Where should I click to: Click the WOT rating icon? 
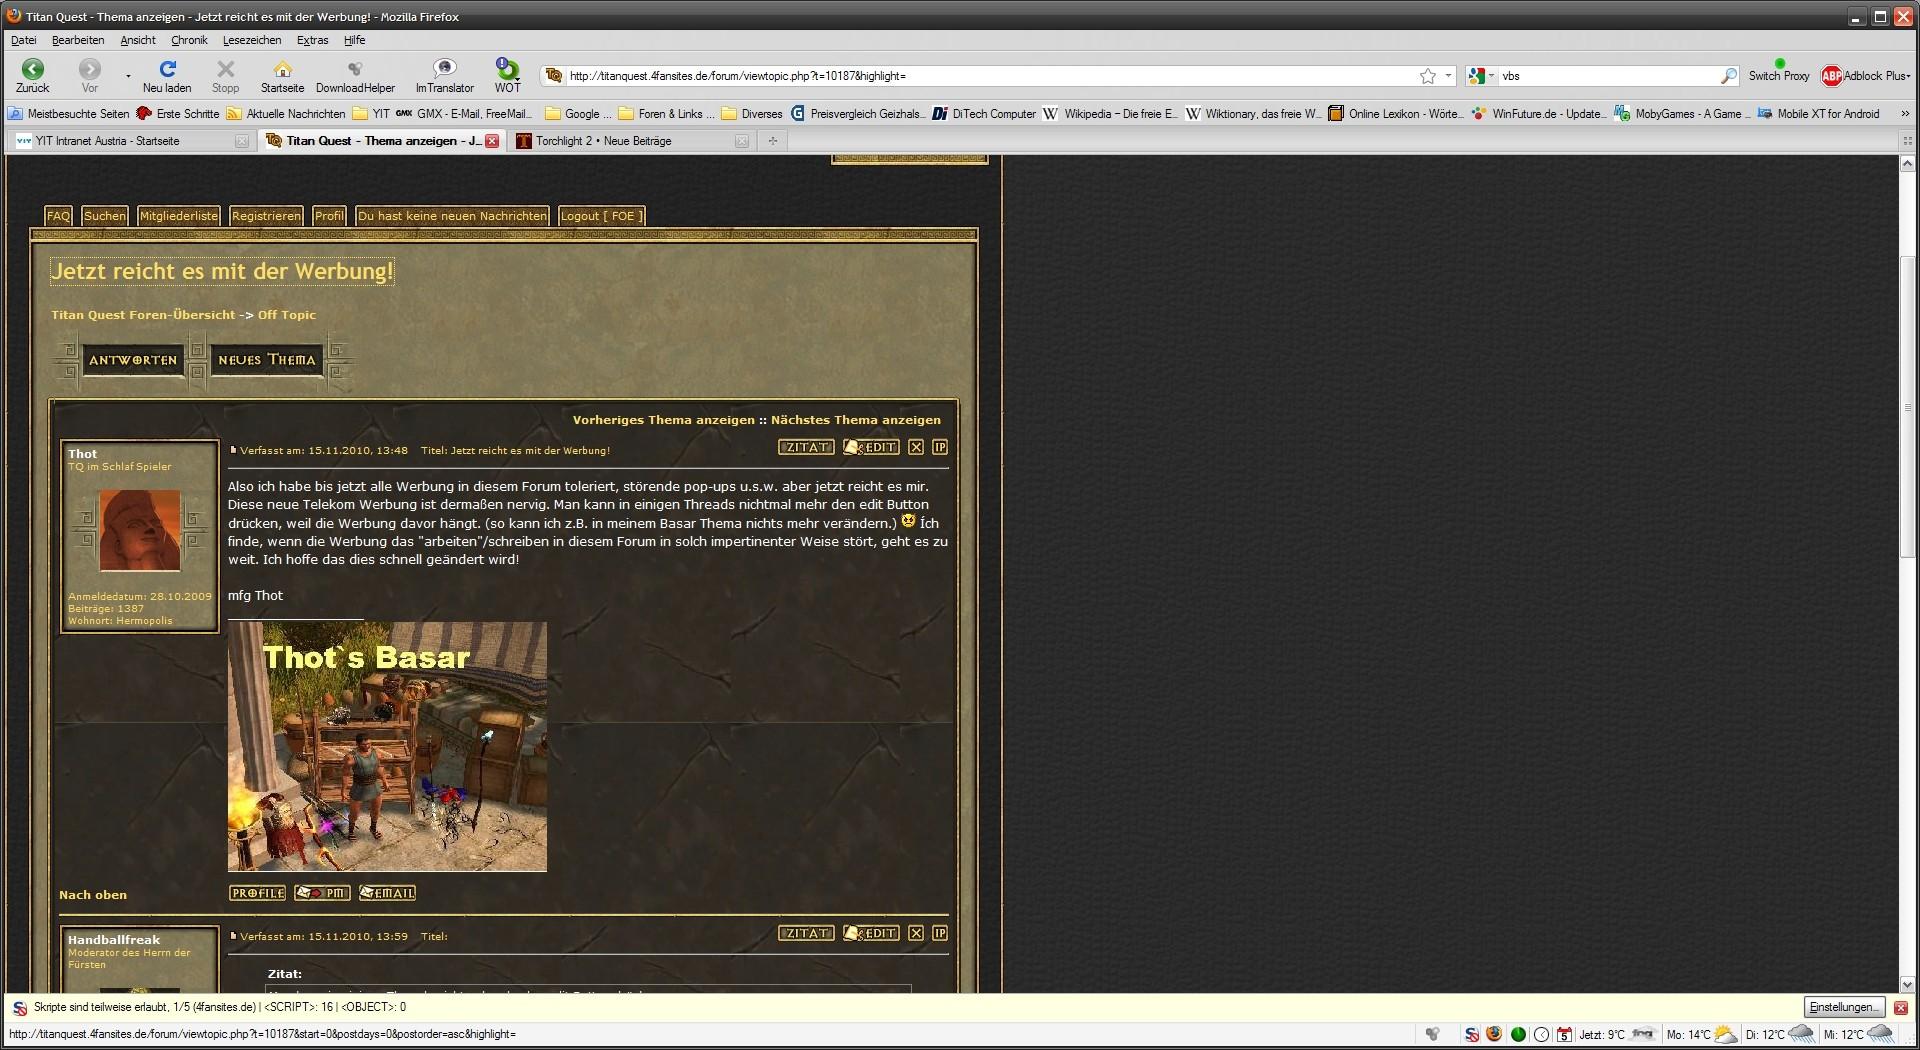(x=507, y=69)
